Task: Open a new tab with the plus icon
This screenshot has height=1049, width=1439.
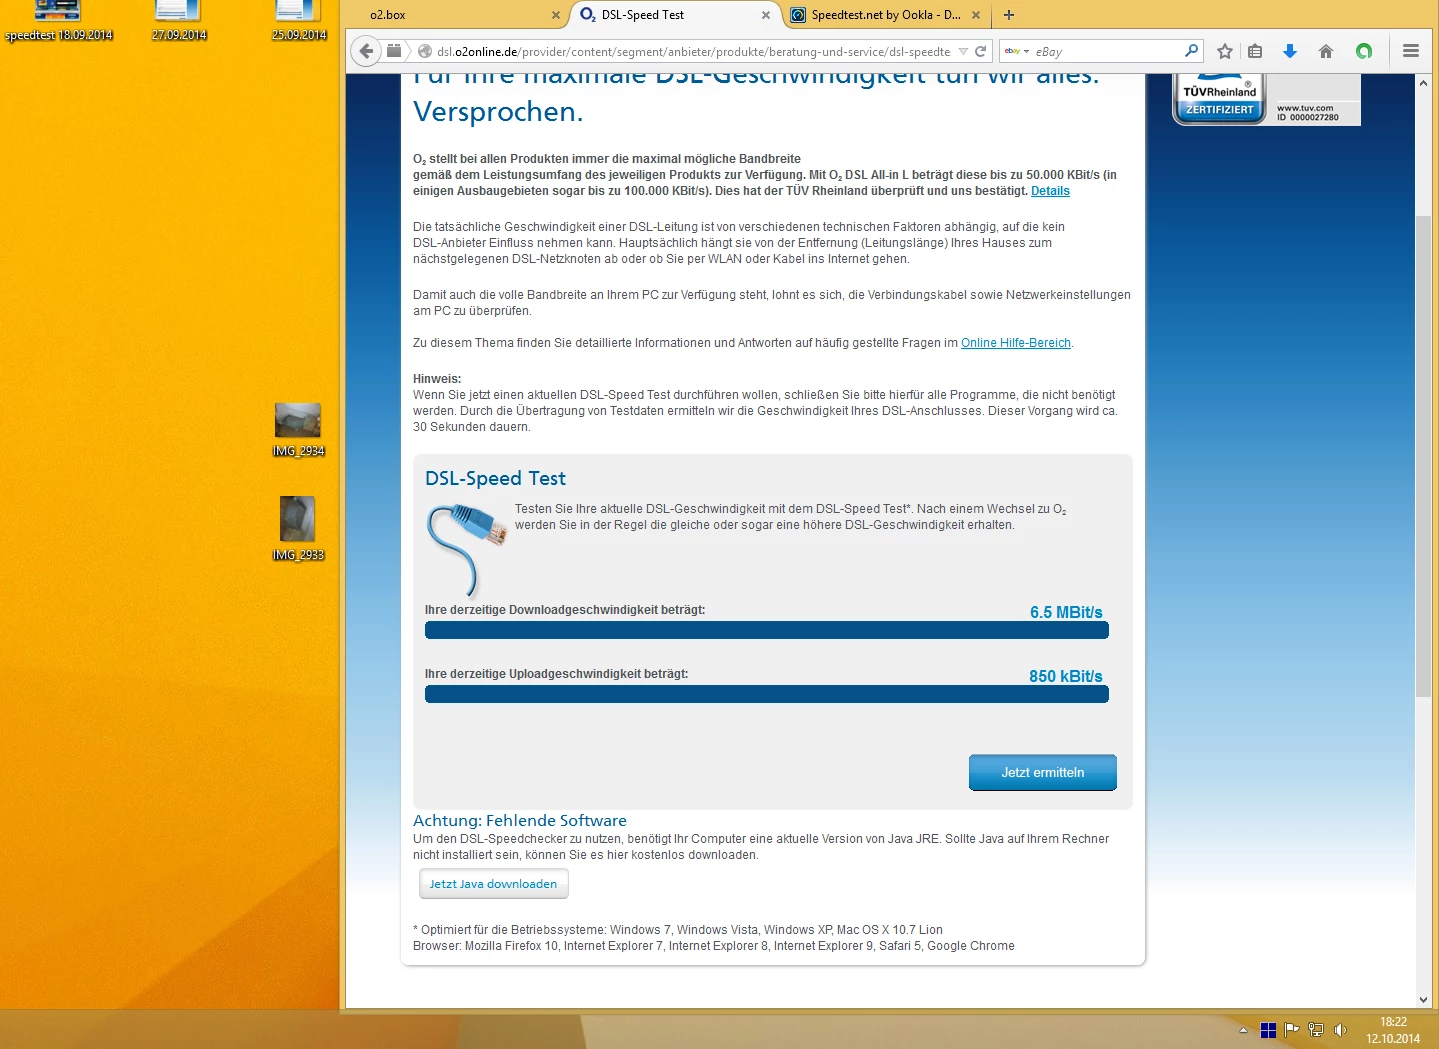Action: click(1009, 15)
